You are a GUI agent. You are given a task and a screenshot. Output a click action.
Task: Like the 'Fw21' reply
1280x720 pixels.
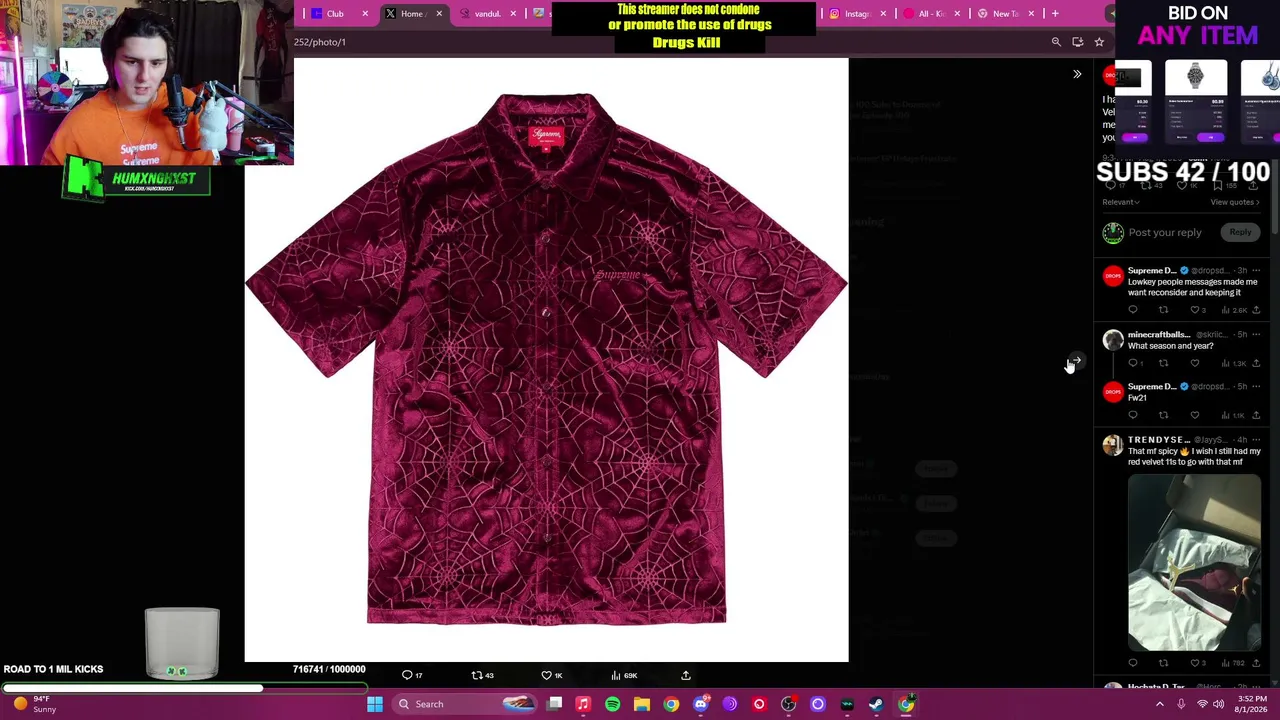1195,415
